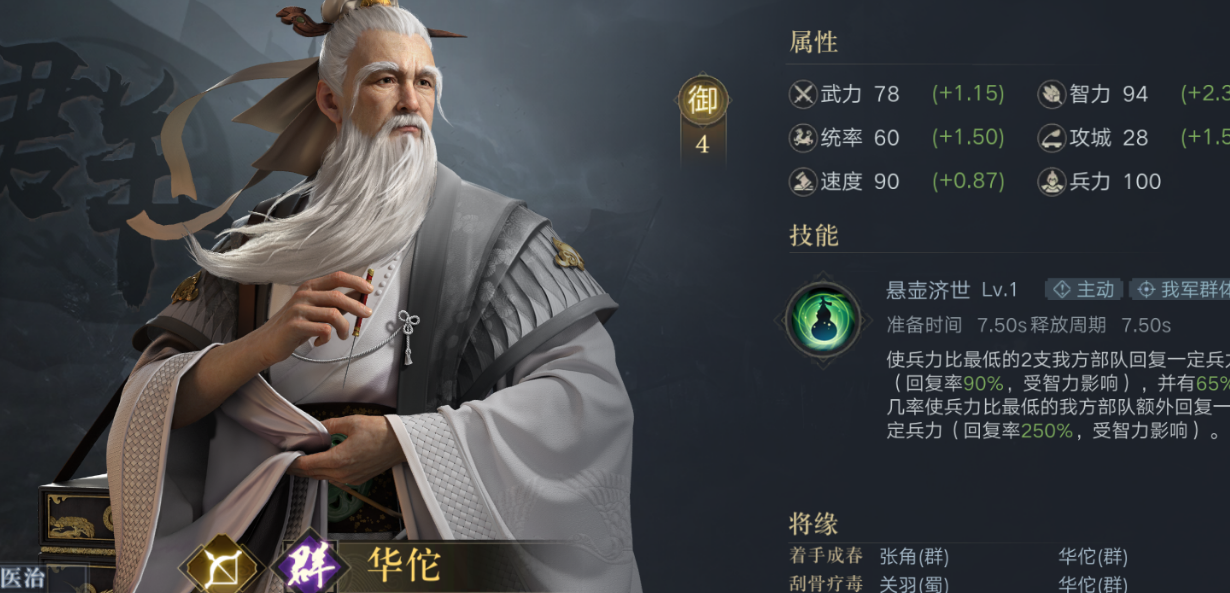Click the 主动 active skill tag

point(1084,289)
